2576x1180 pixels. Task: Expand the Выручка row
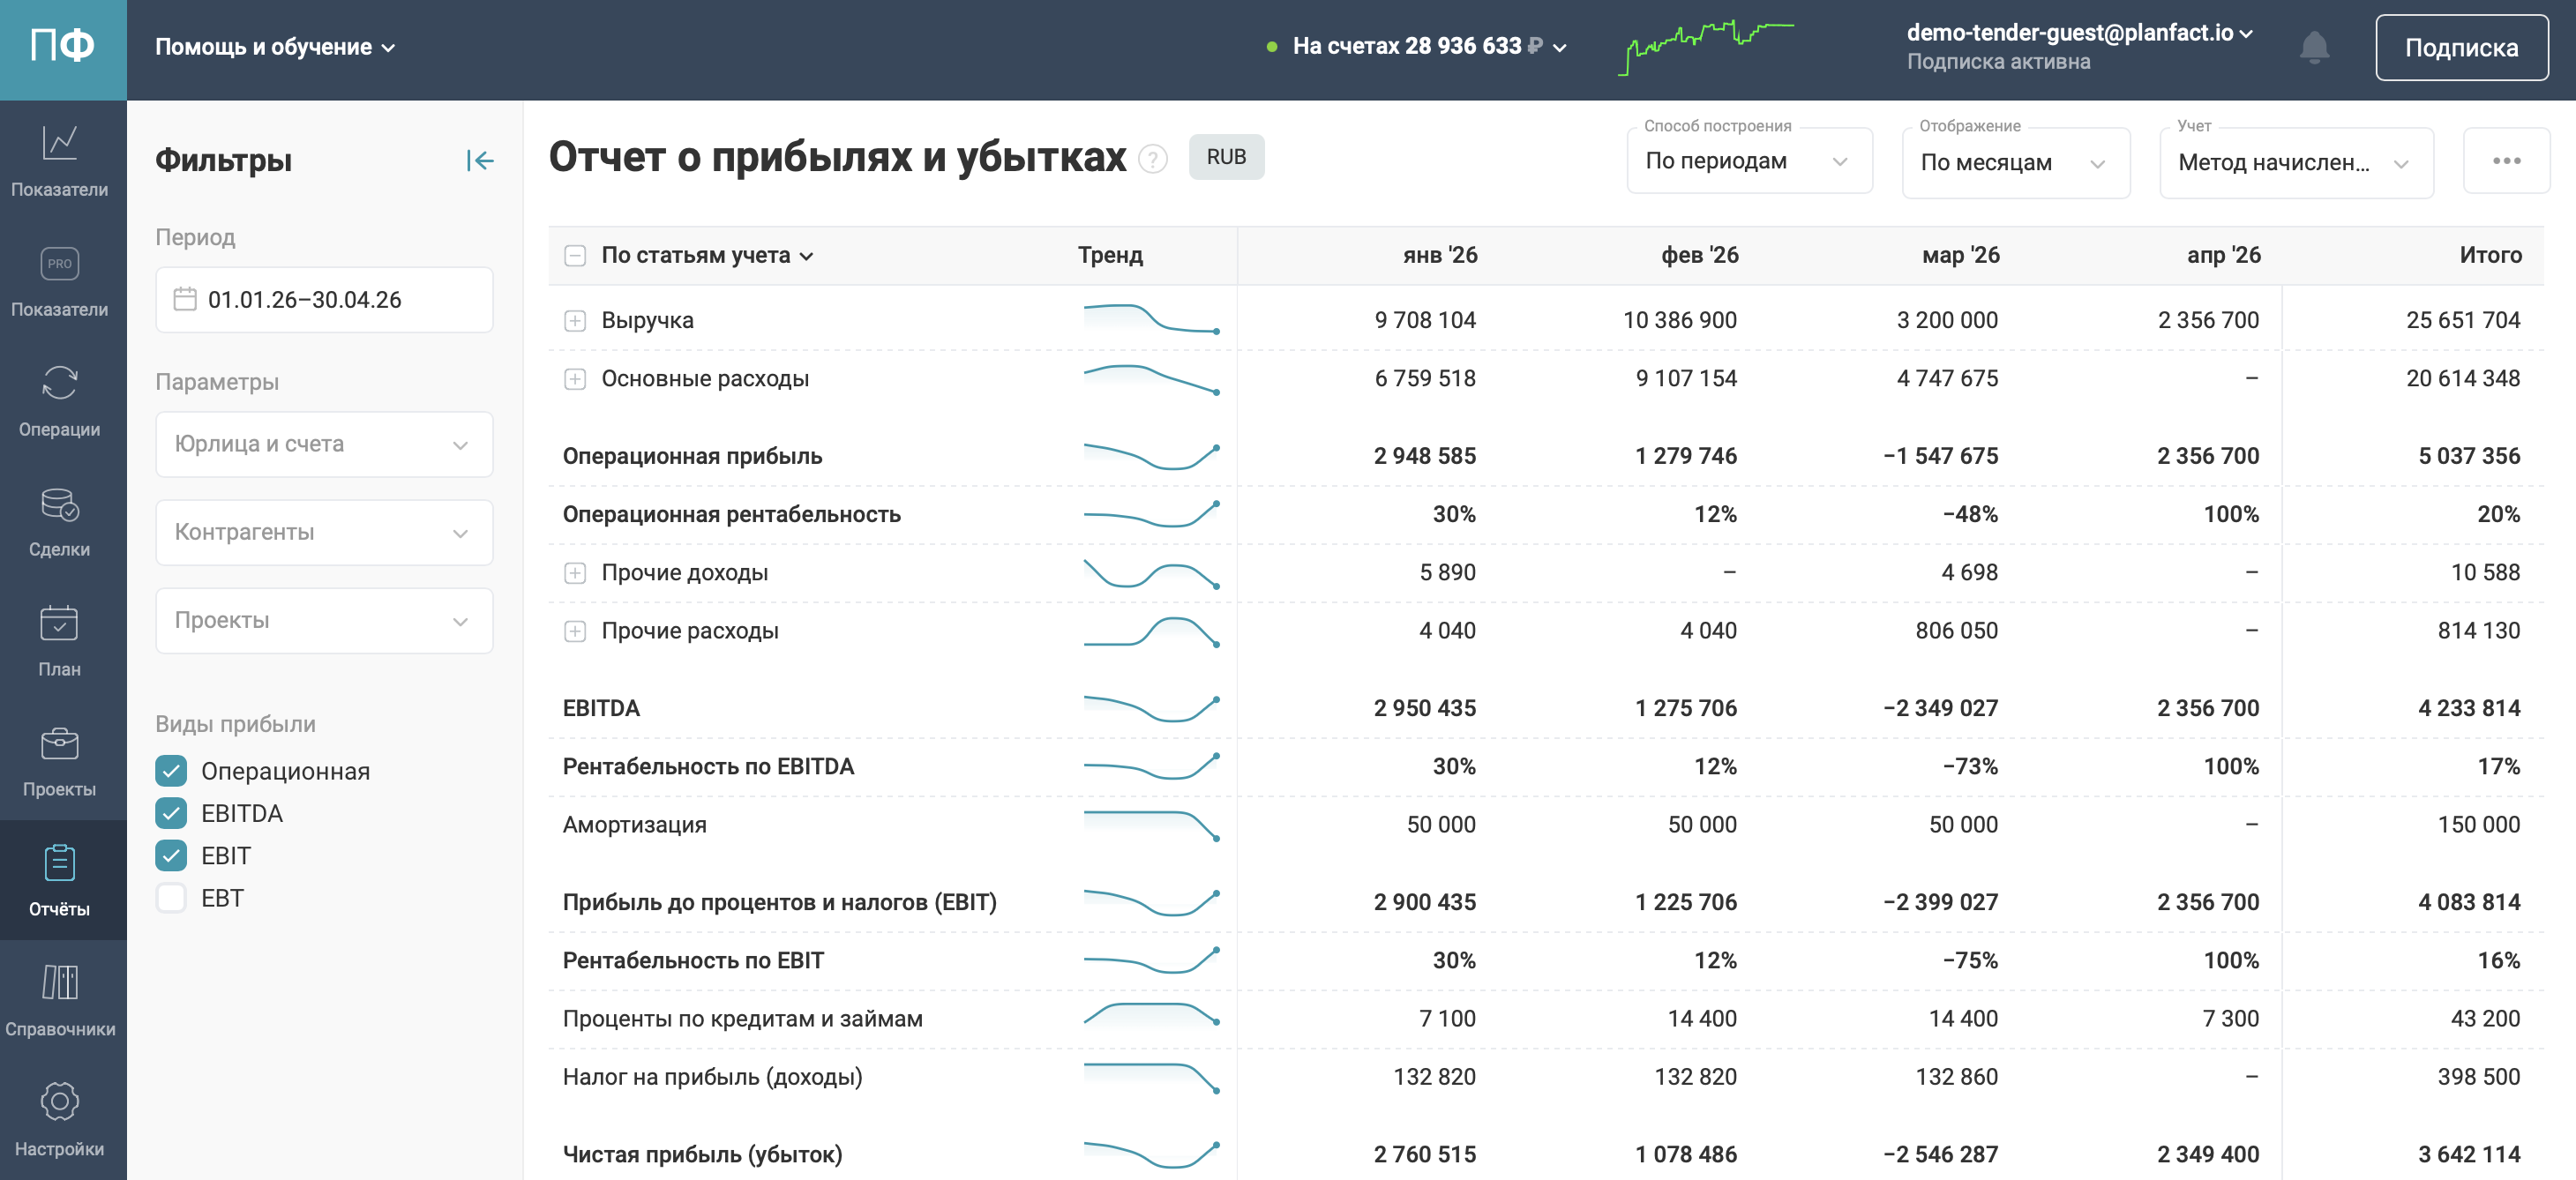click(575, 321)
